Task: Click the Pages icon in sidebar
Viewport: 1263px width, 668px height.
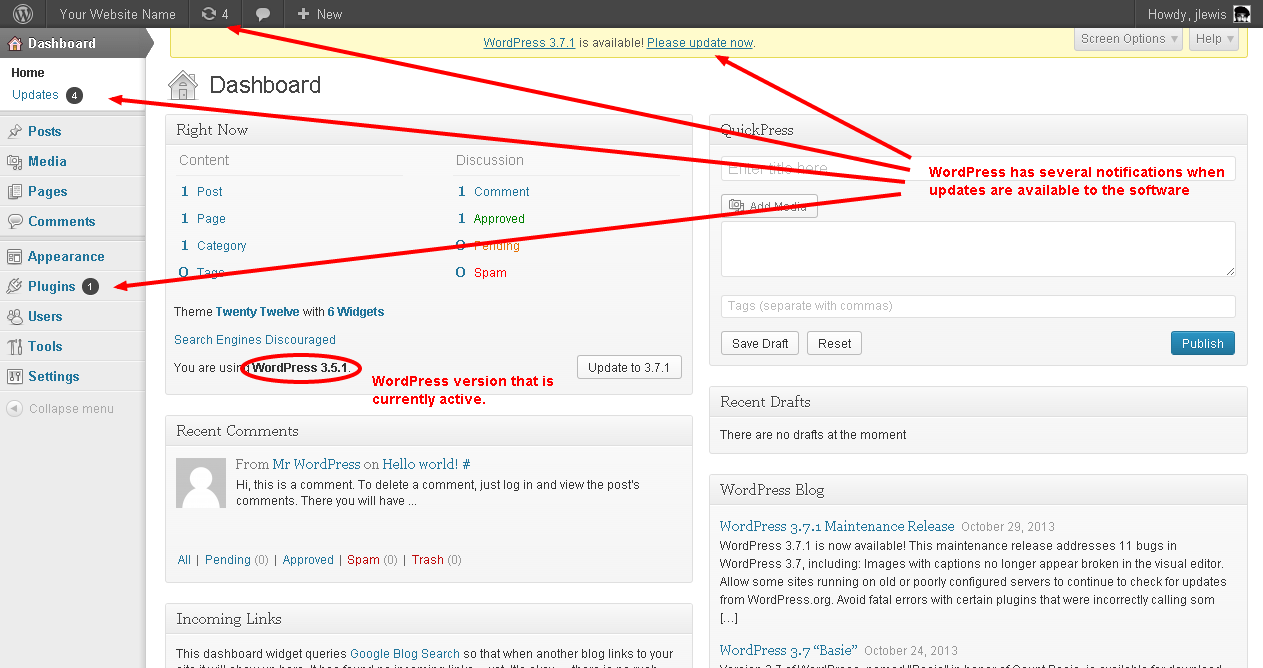Action: point(15,191)
